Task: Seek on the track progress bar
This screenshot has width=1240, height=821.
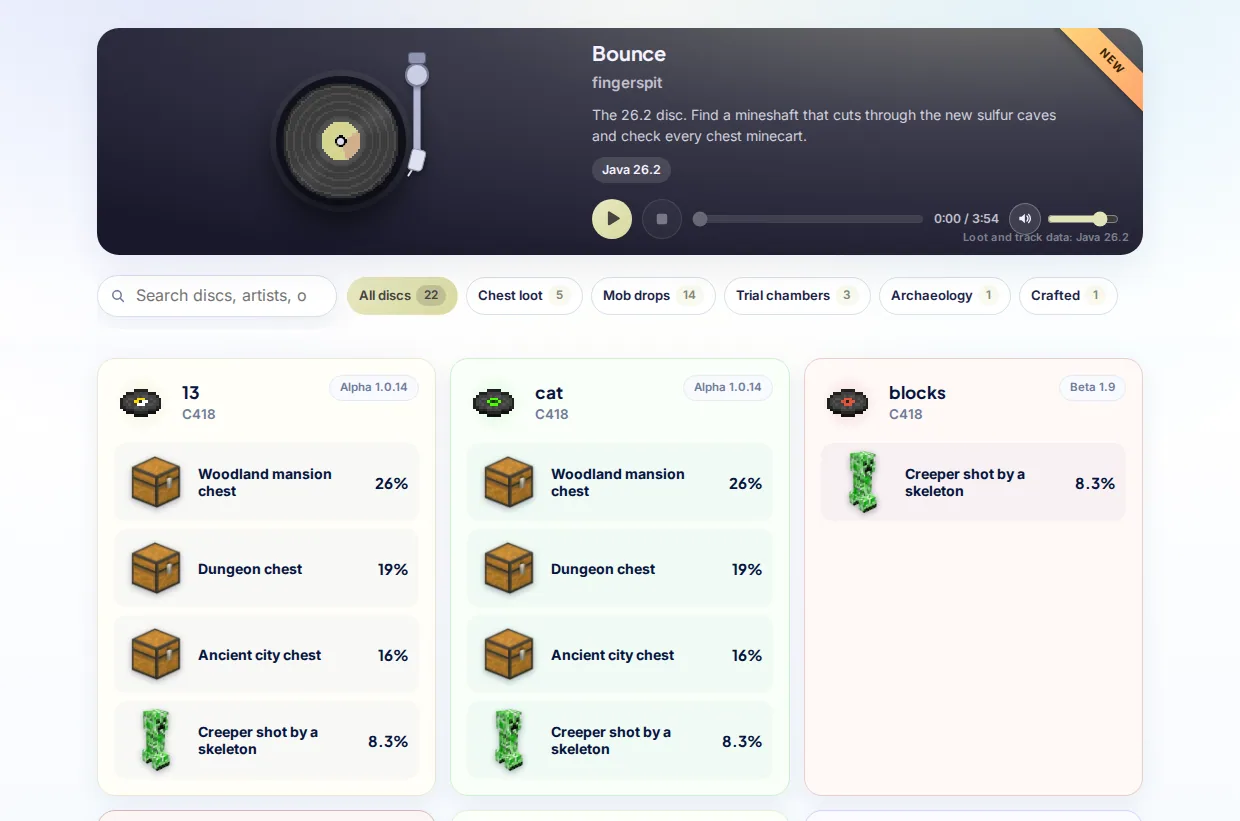Action: pyautogui.click(x=808, y=219)
